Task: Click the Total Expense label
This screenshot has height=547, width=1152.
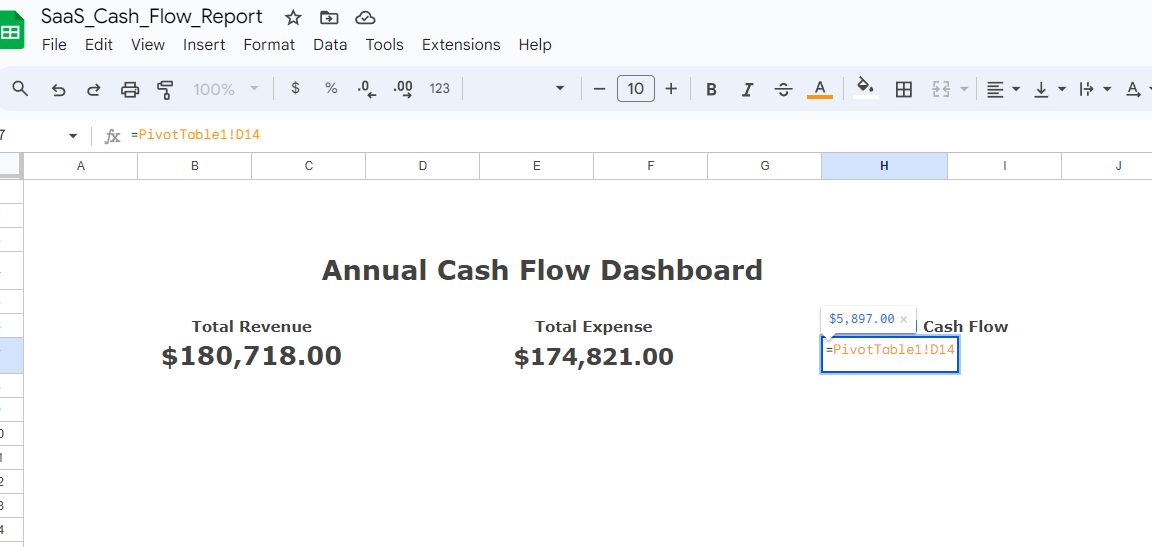Action: 594,327
